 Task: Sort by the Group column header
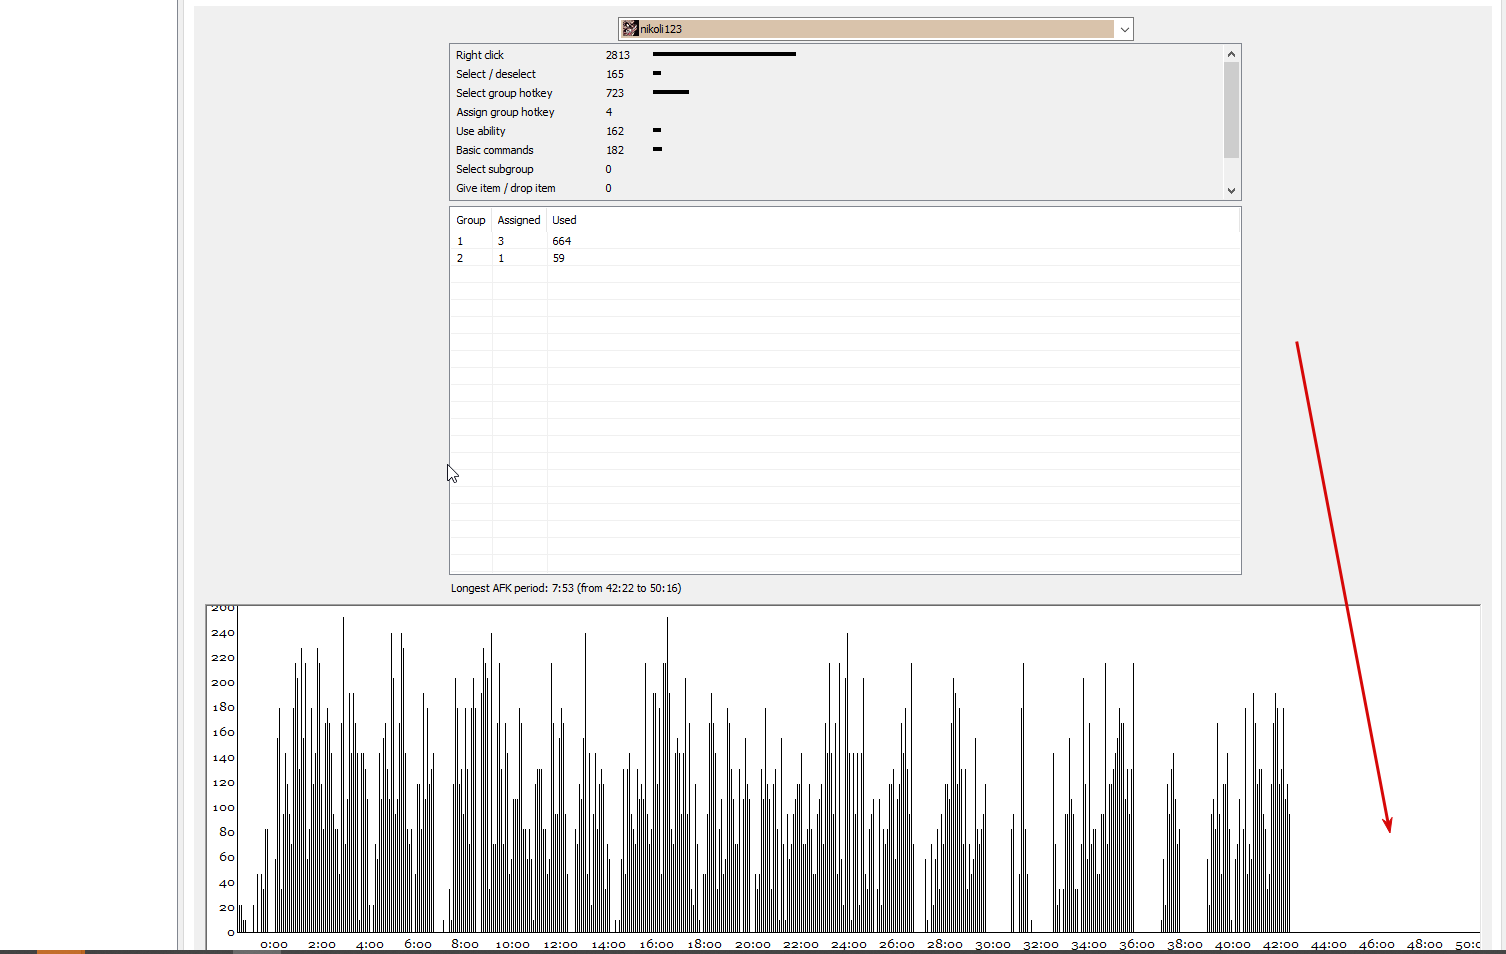coord(471,220)
